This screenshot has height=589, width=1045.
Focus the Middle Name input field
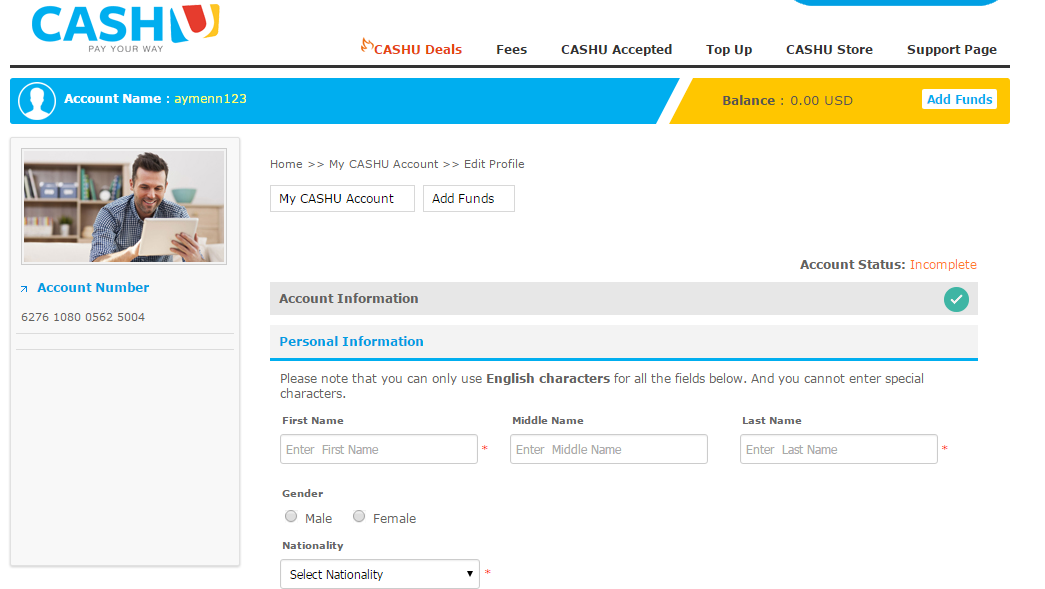pos(608,449)
